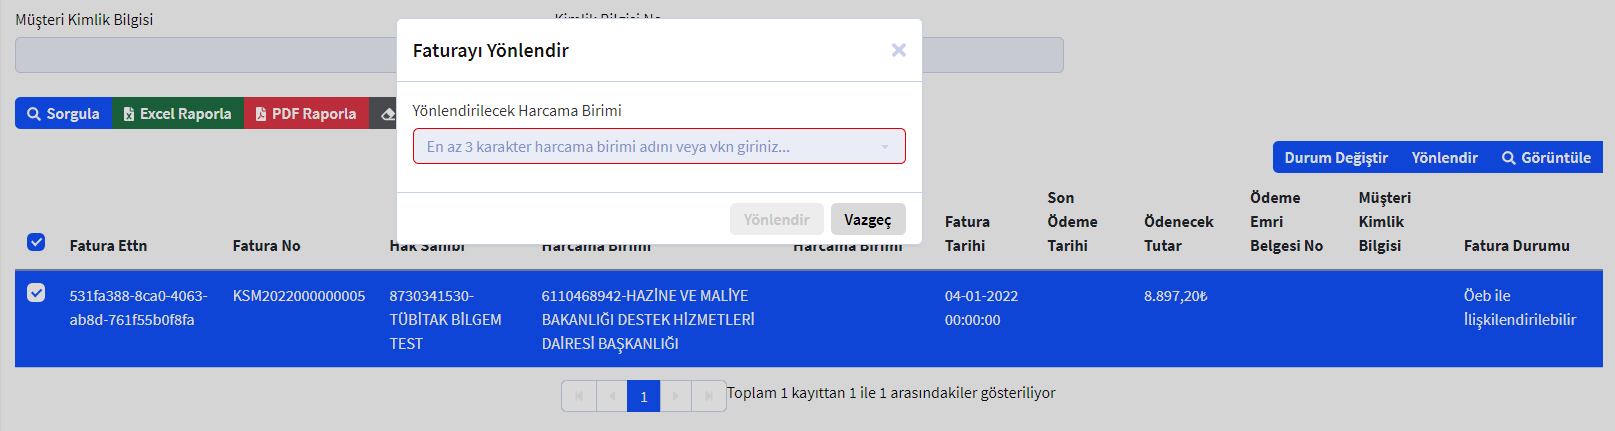The height and width of the screenshot is (431, 1615).
Task: Go to first page of results
Action: [x=579, y=396]
